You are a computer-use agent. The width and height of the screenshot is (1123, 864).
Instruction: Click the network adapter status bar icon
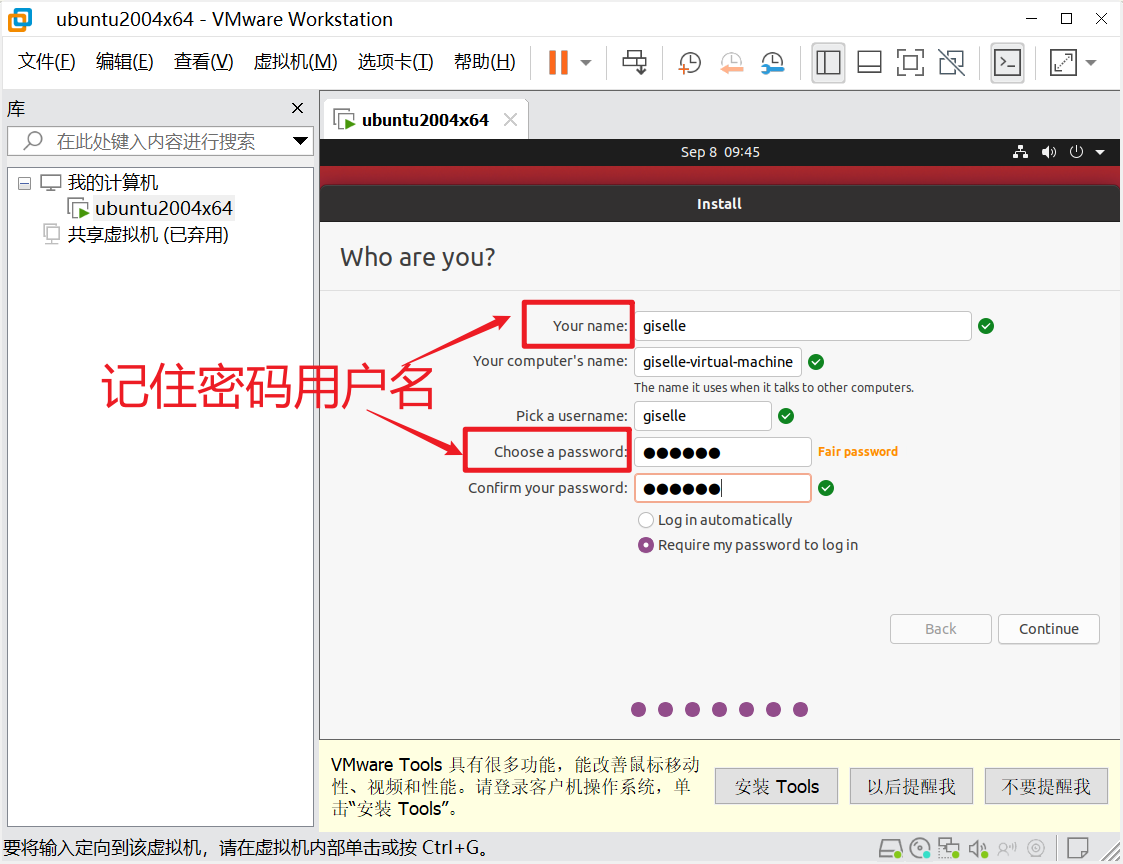coord(949,849)
